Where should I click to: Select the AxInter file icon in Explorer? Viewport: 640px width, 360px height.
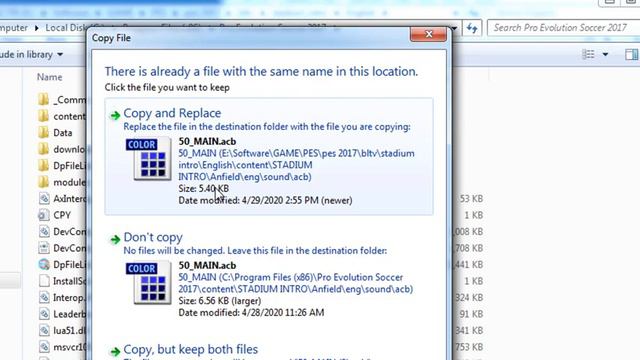tap(44, 198)
